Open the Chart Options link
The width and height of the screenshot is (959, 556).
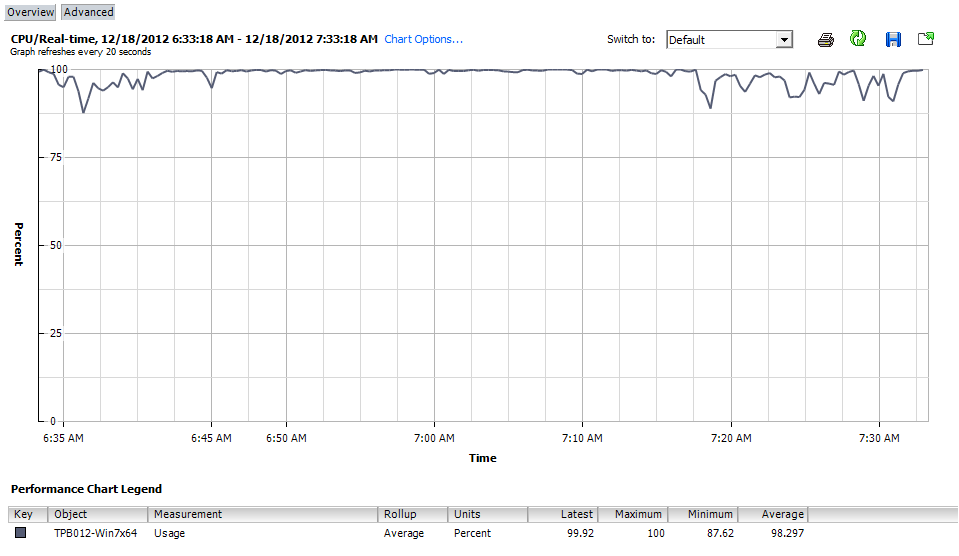point(423,39)
